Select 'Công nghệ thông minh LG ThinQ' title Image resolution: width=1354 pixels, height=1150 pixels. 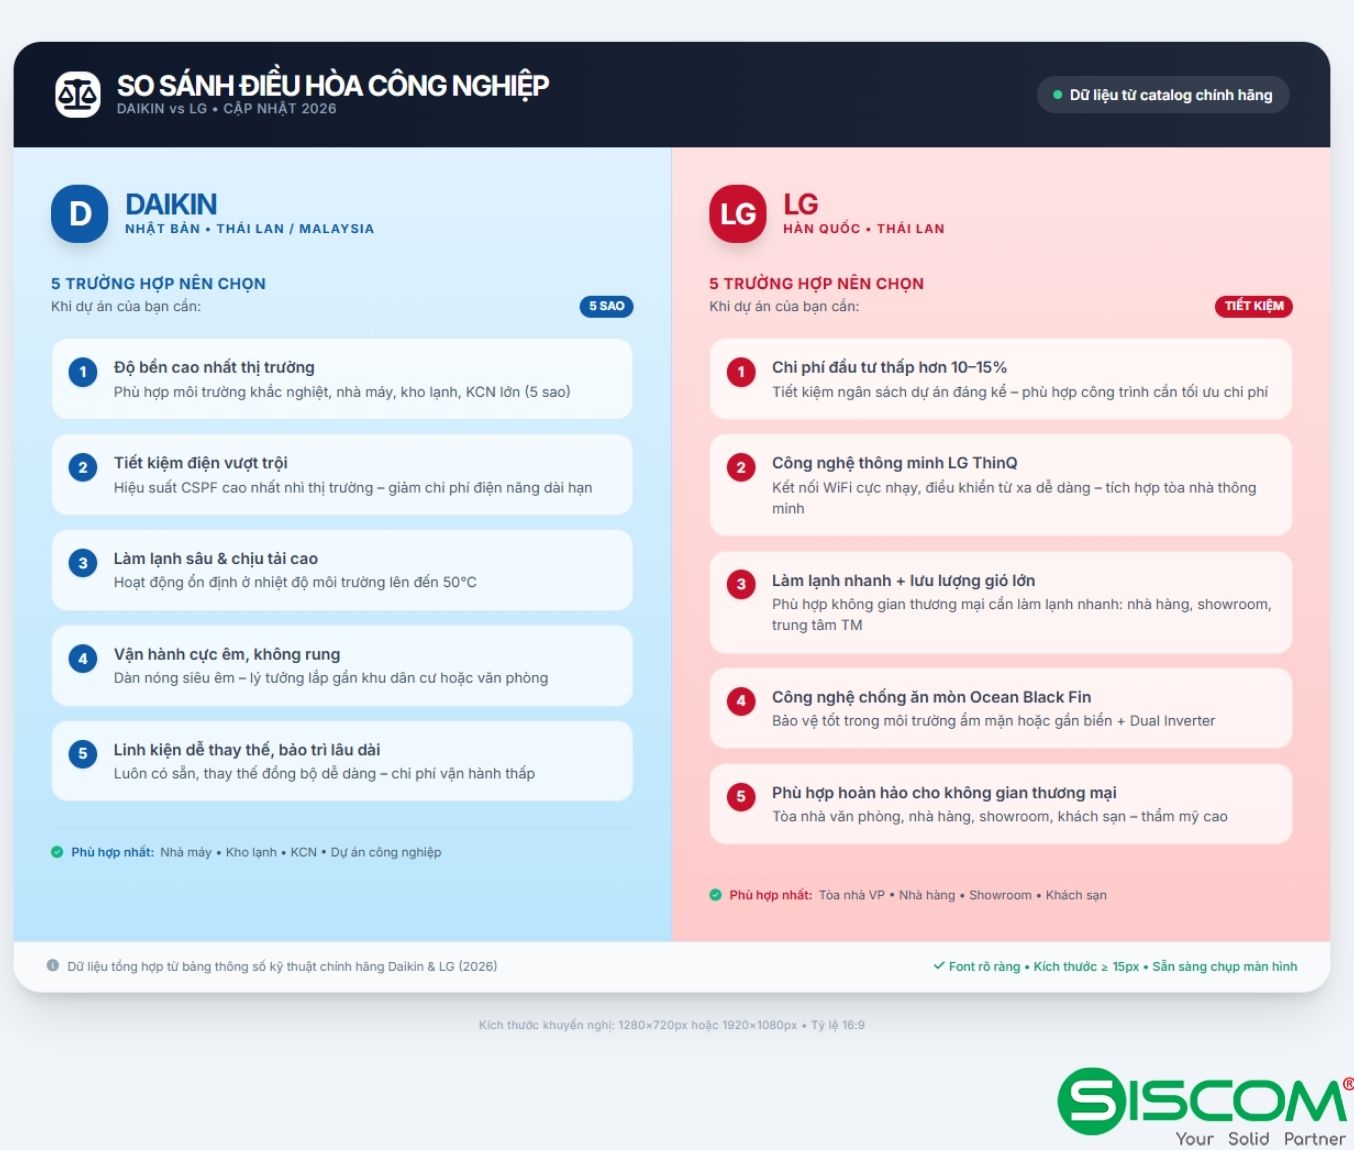click(x=895, y=463)
